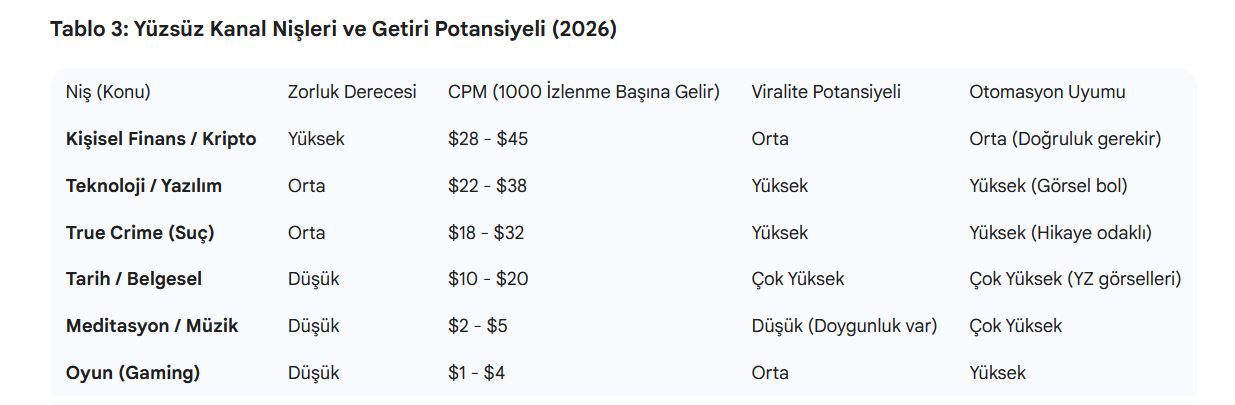
Task: Click the "Teknoloji / Yazılım" row label
Action: (x=144, y=186)
